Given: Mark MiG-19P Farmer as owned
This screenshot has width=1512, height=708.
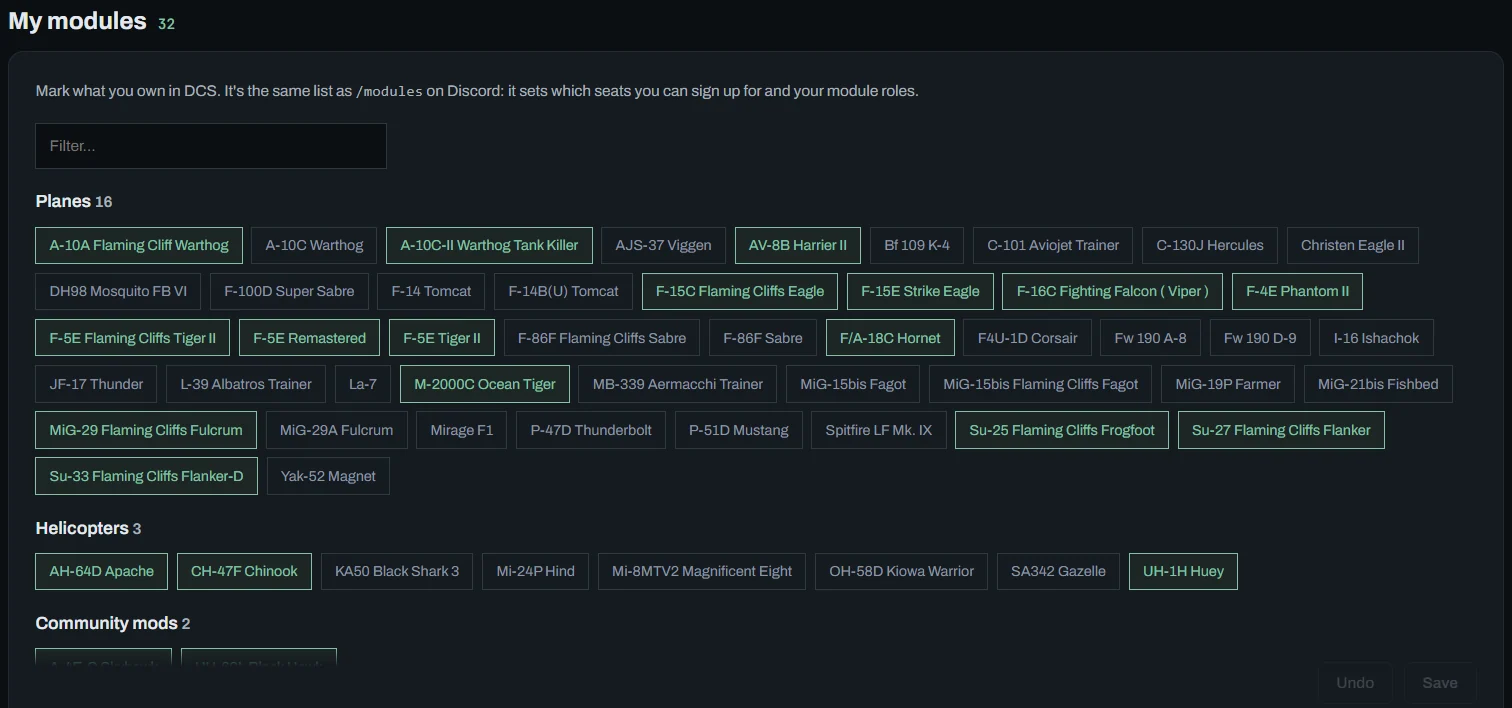Looking at the screenshot, I should click(1228, 384).
